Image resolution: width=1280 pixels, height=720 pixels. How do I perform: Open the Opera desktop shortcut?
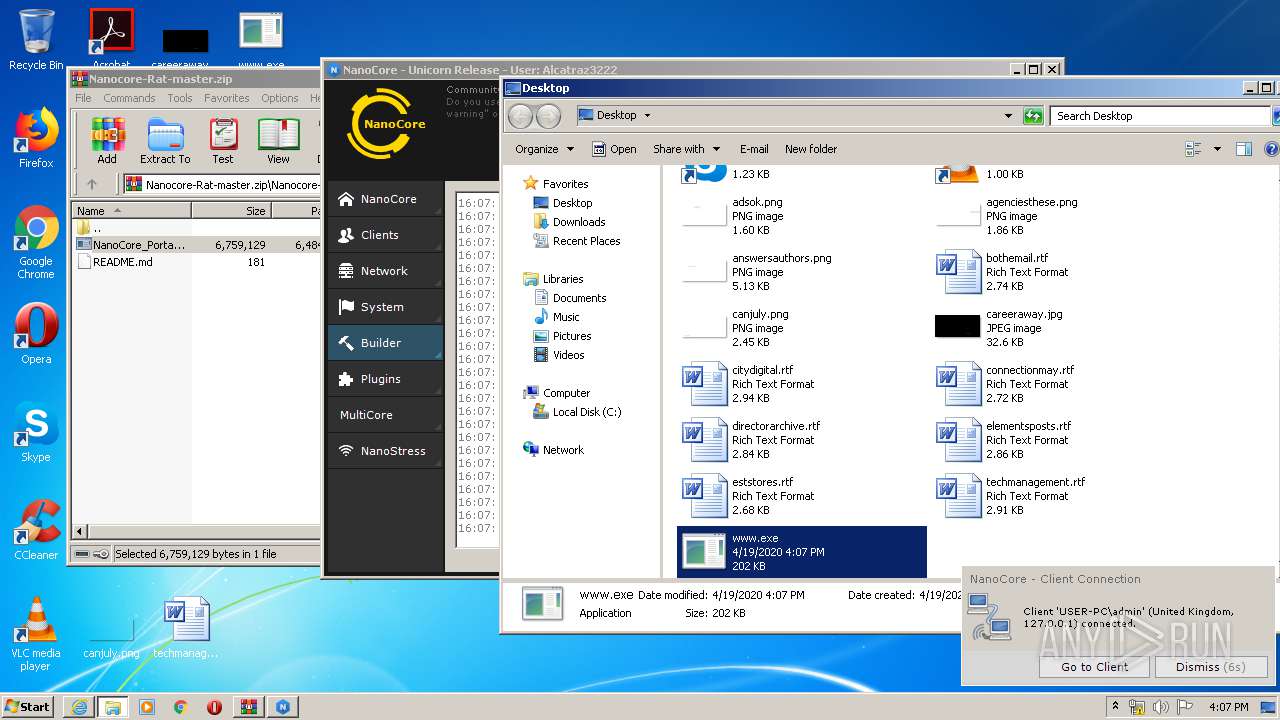click(x=36, y=334)
